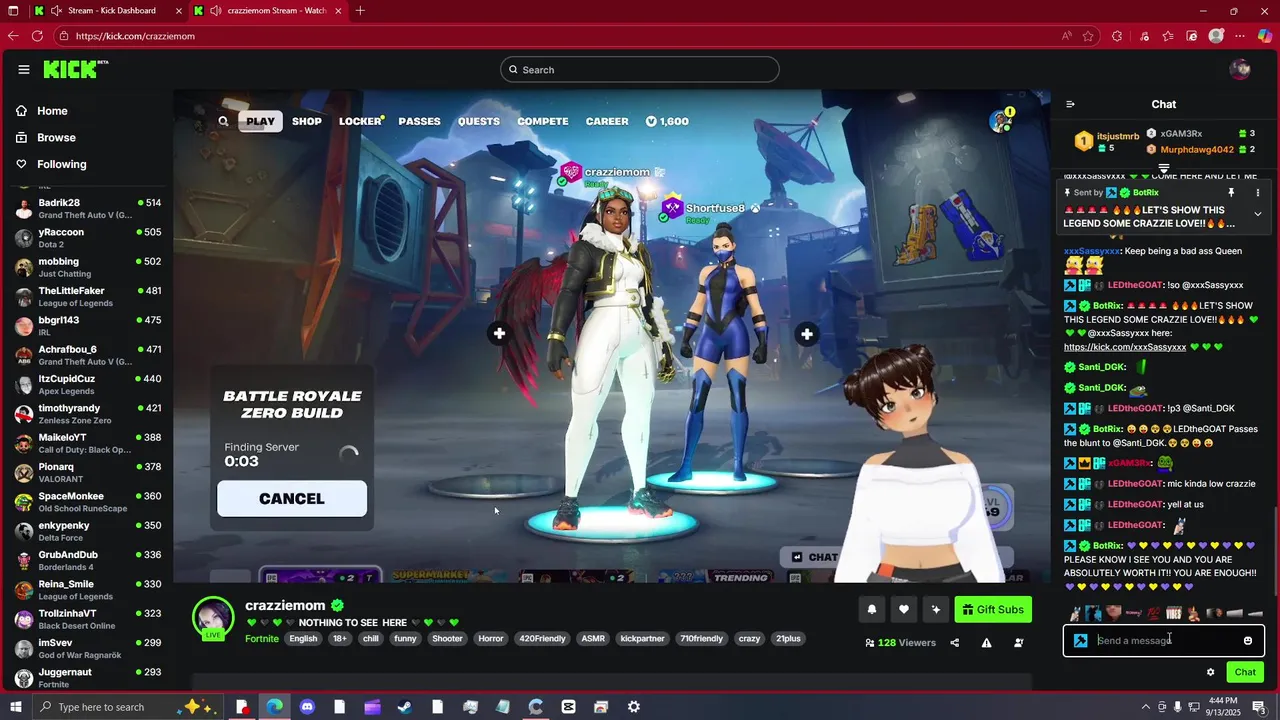The height and width of the screenshot is (720, 1280).
Task: Open the Fortnite category link
Action: [x=262, y=639]
